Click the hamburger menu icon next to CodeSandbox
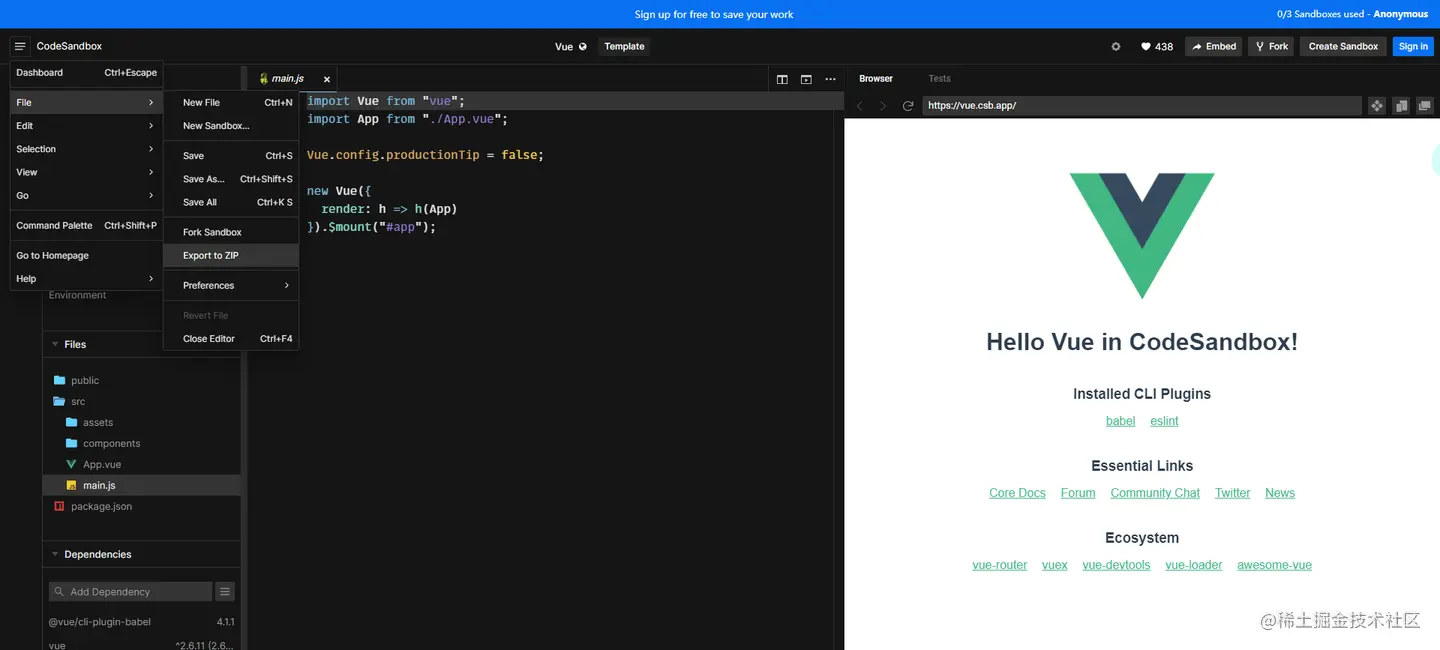The image size is (1440, 650). coord(20,46)
